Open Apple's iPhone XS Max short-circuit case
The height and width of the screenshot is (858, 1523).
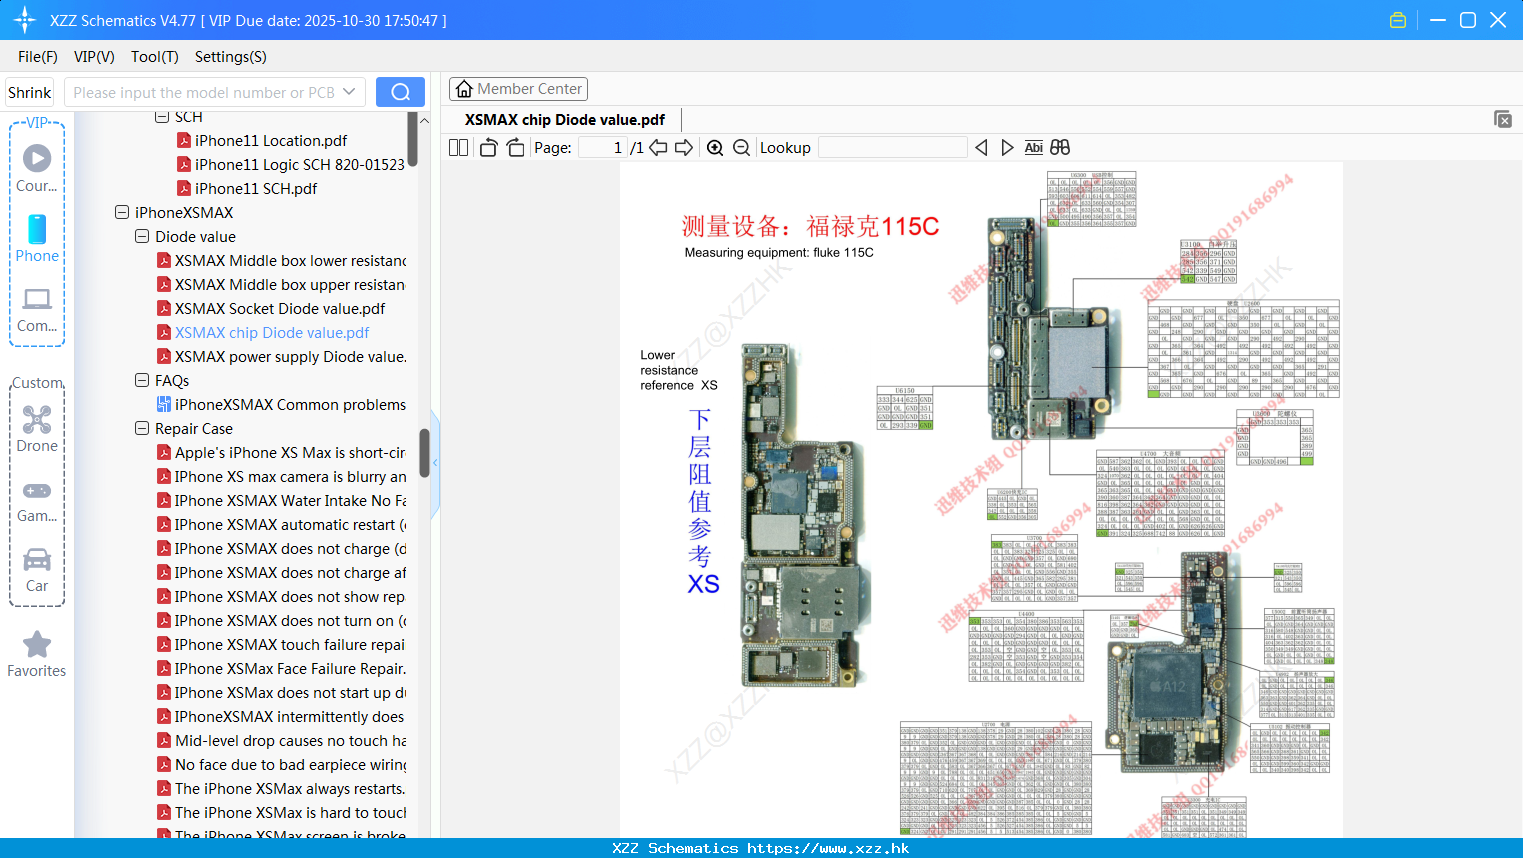click(x=282, y=452)
